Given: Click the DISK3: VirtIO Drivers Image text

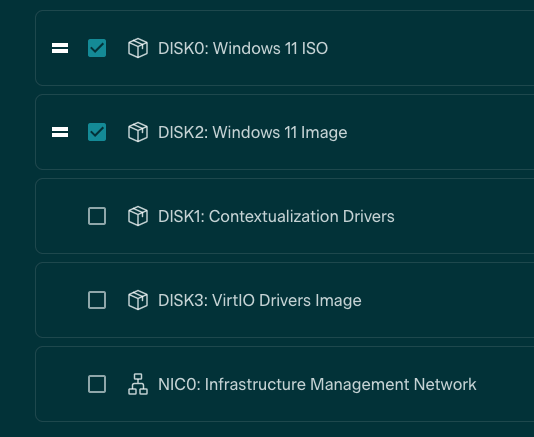Looking at the screenshot, I should (260, 301).
